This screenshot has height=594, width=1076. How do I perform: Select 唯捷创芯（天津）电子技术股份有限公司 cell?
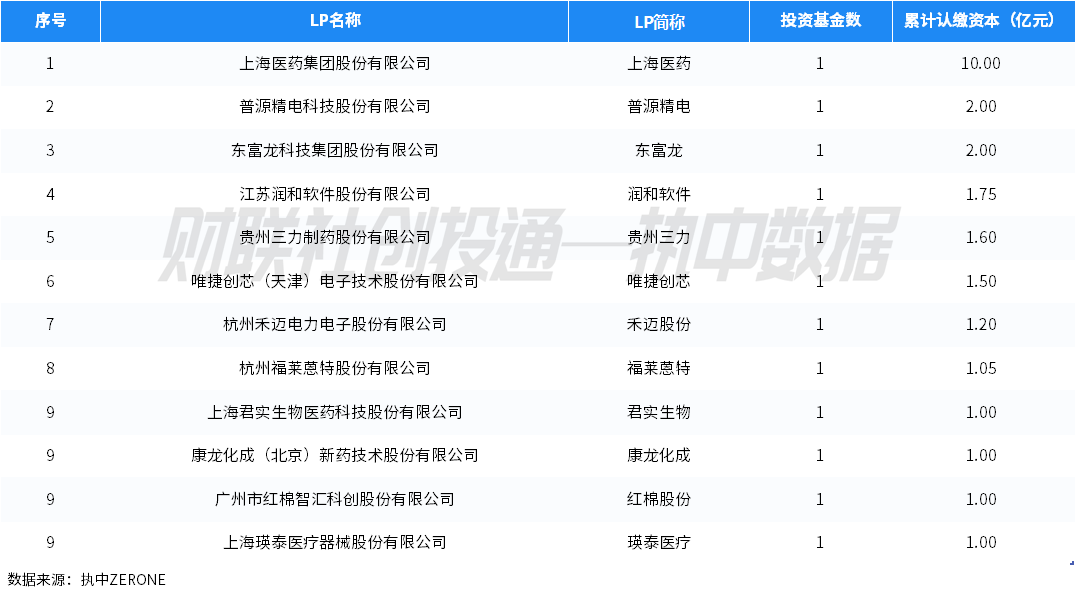(335, 282)
